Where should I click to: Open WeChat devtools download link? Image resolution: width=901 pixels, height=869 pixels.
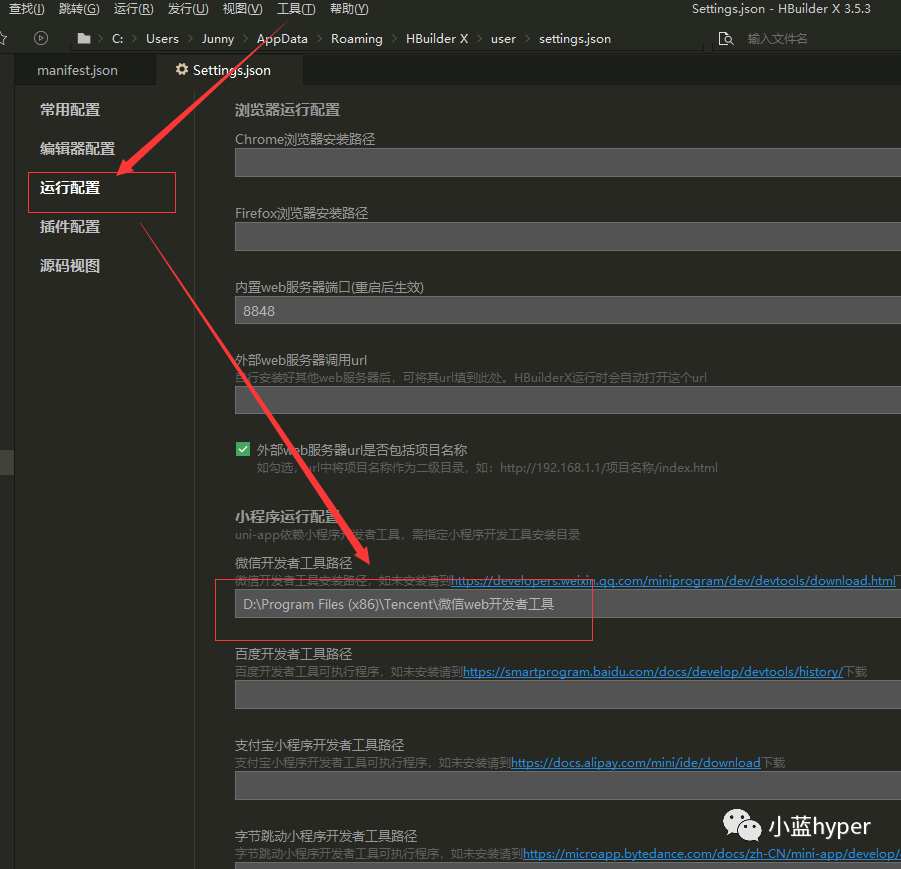pos(673,581)
